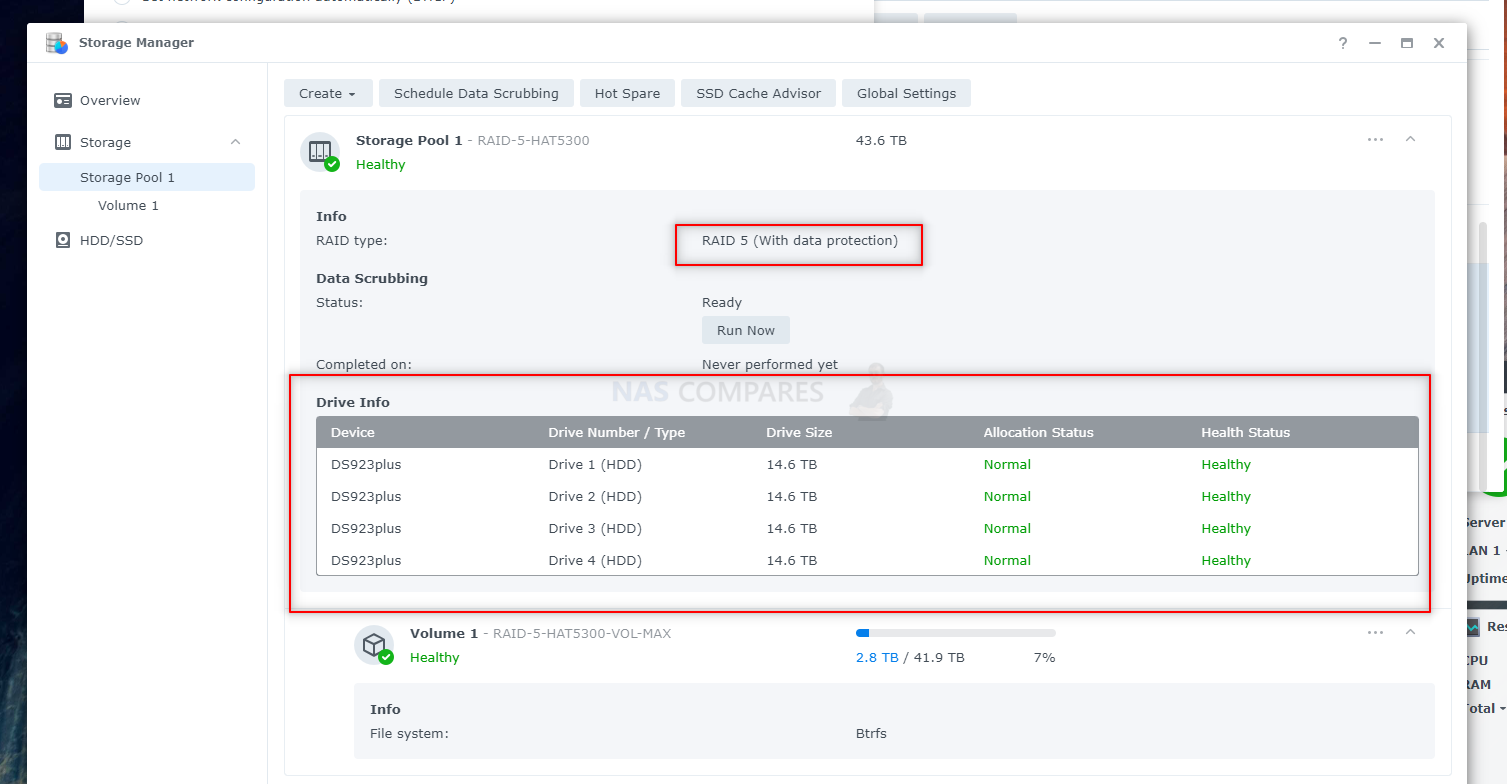The height and width of the screenshot is (784, 1507).
Task: Click the RAID 5 (With data protection) text
Action: click(x=800, y=240)
